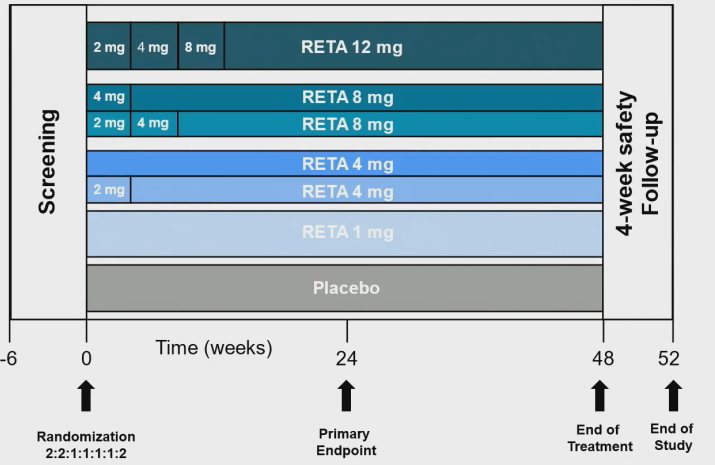
Task: Click the week 48 axis label
Action: pos(603,359)
